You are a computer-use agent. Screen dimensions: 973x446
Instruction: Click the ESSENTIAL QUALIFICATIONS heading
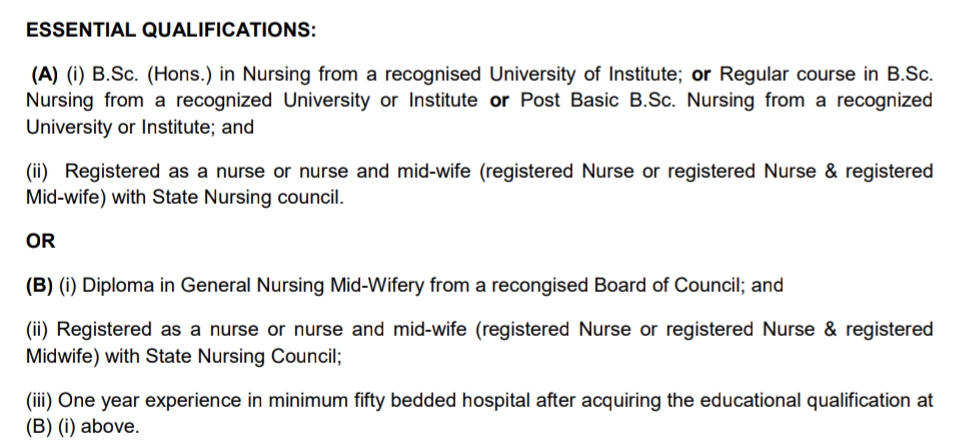point(171,30)
